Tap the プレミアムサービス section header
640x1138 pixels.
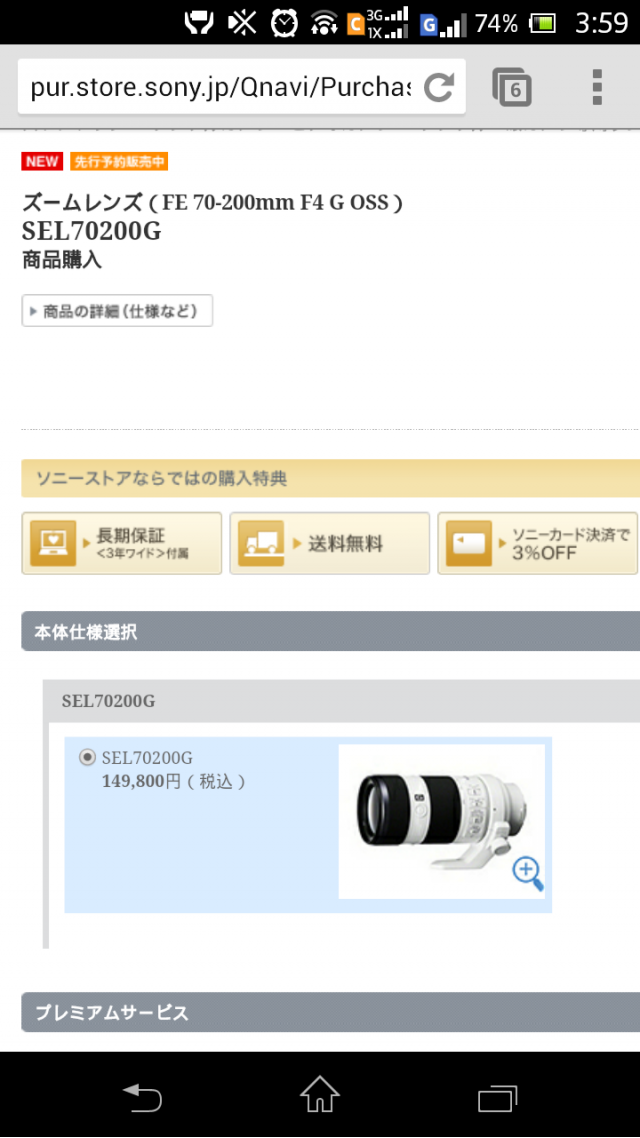tap(331, 1012)
